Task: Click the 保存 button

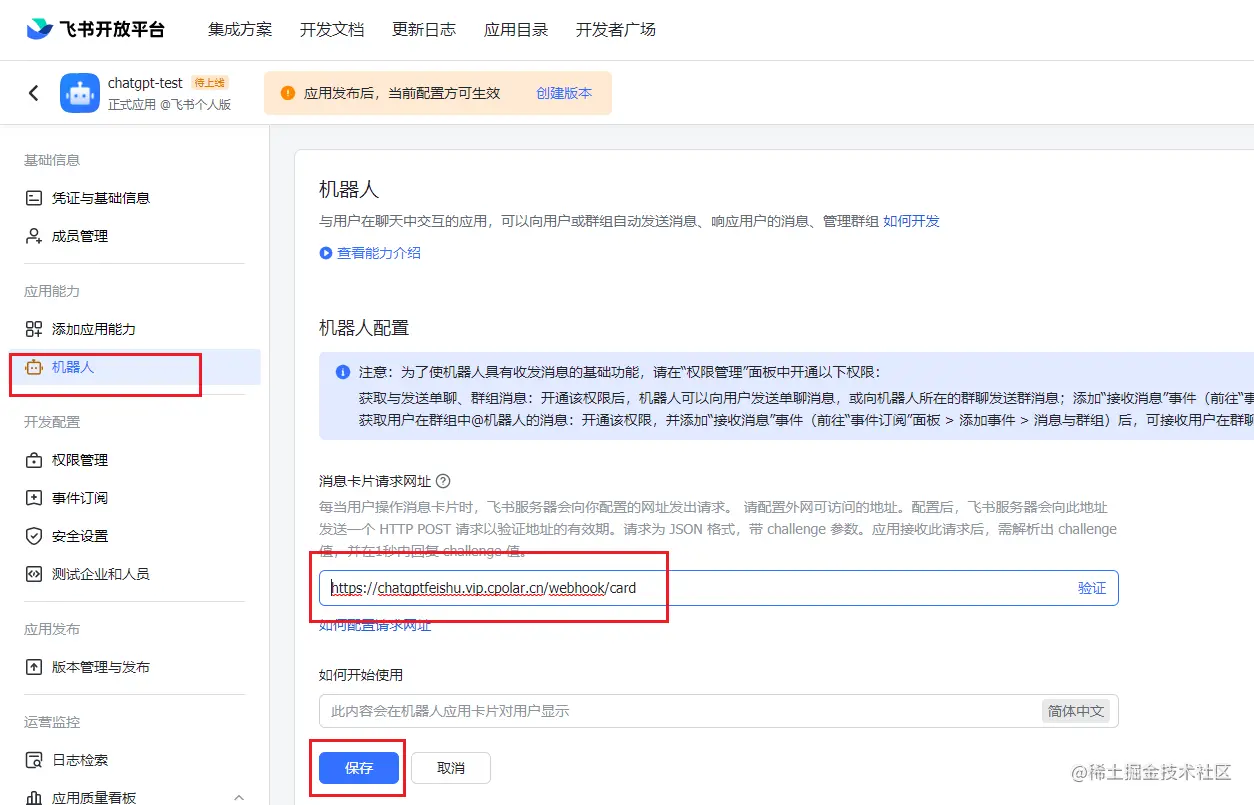Action: click(x=359, y=768)
